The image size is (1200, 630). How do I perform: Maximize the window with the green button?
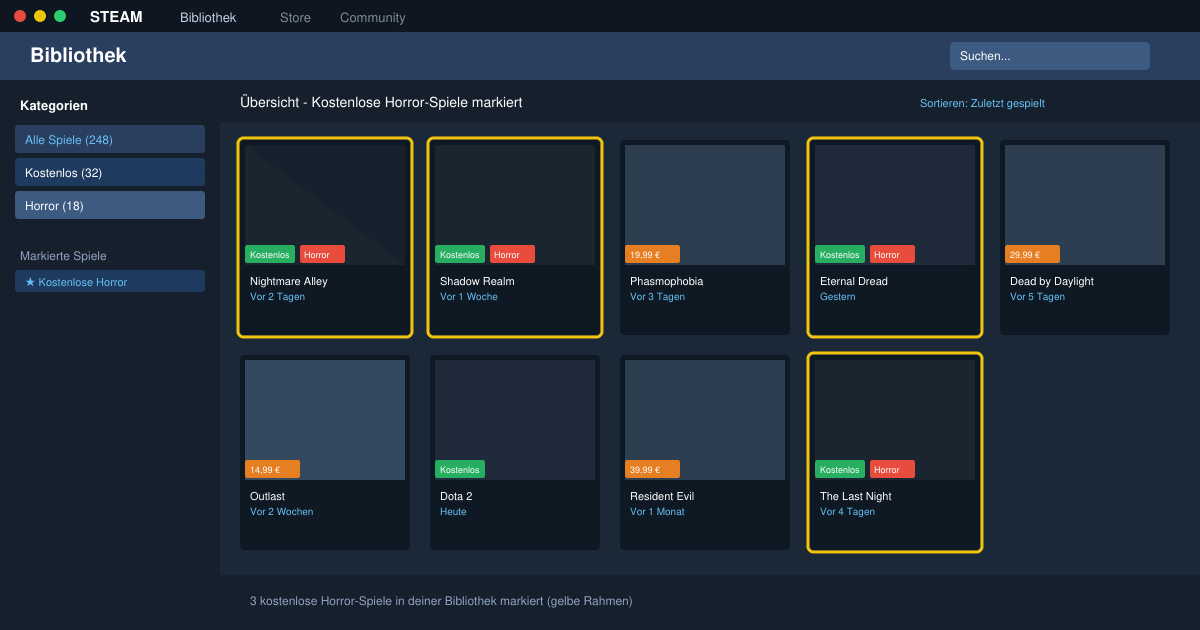tap(60, 16)
